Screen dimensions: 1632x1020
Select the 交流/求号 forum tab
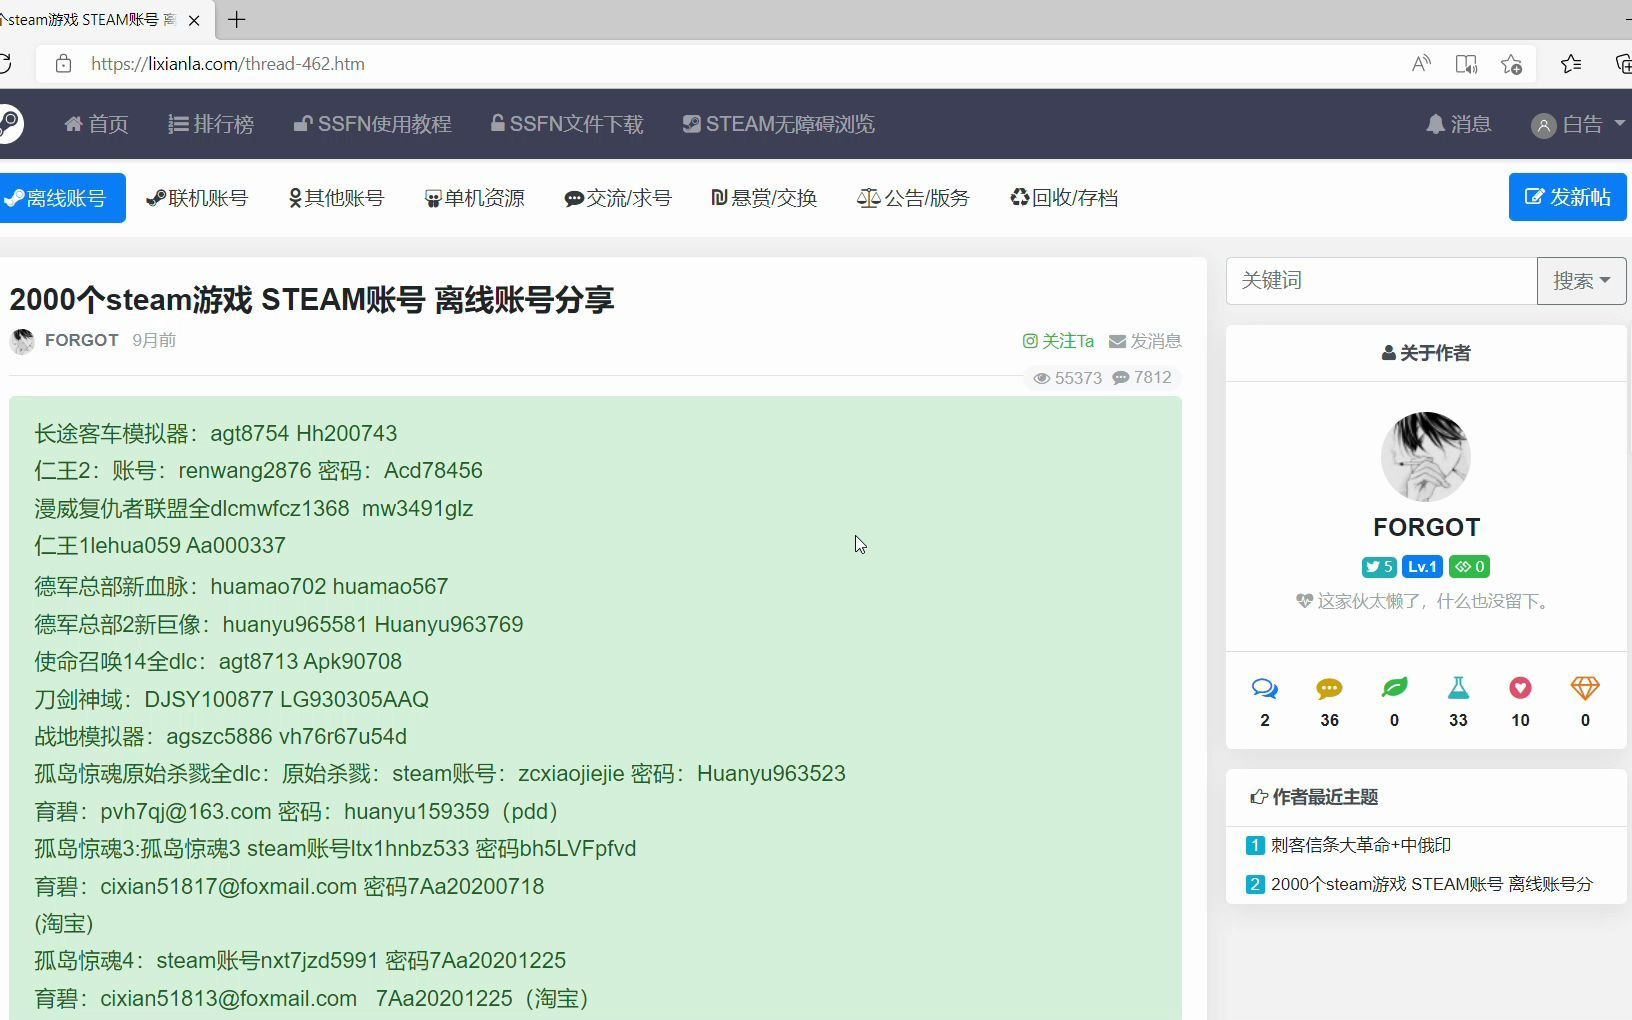(618, 198)
